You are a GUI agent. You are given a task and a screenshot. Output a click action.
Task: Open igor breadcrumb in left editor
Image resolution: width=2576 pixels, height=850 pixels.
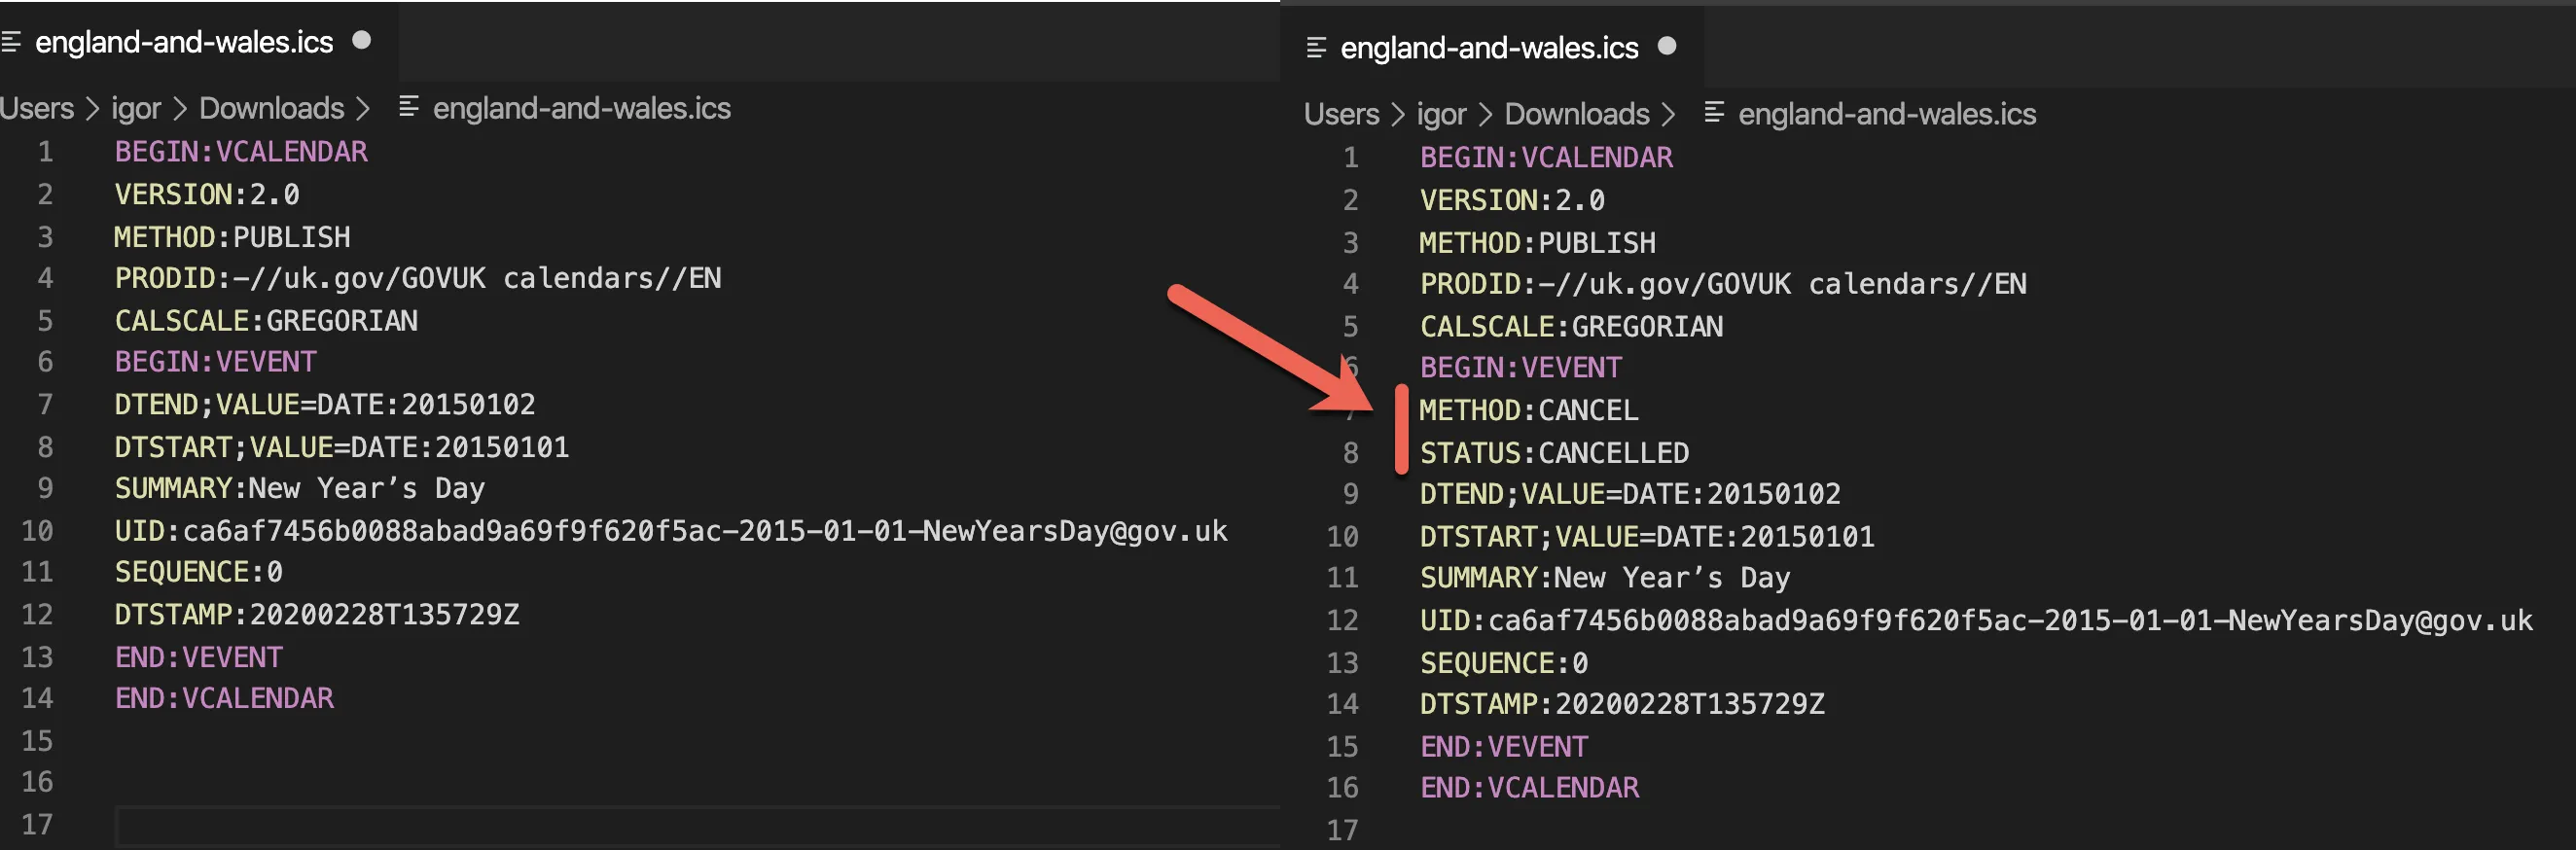point(136,108)
